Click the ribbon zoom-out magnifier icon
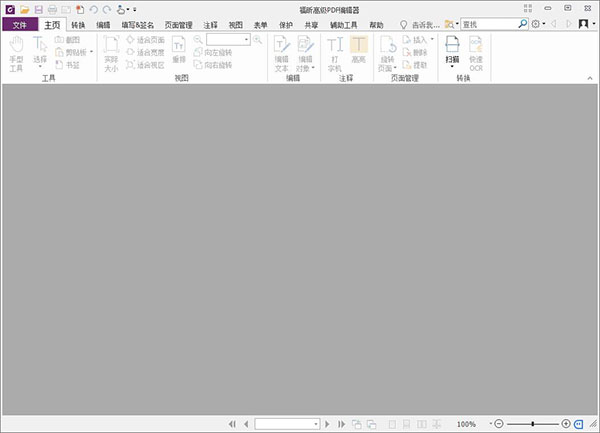The image size is (600, 433). [x=198, y=39]
